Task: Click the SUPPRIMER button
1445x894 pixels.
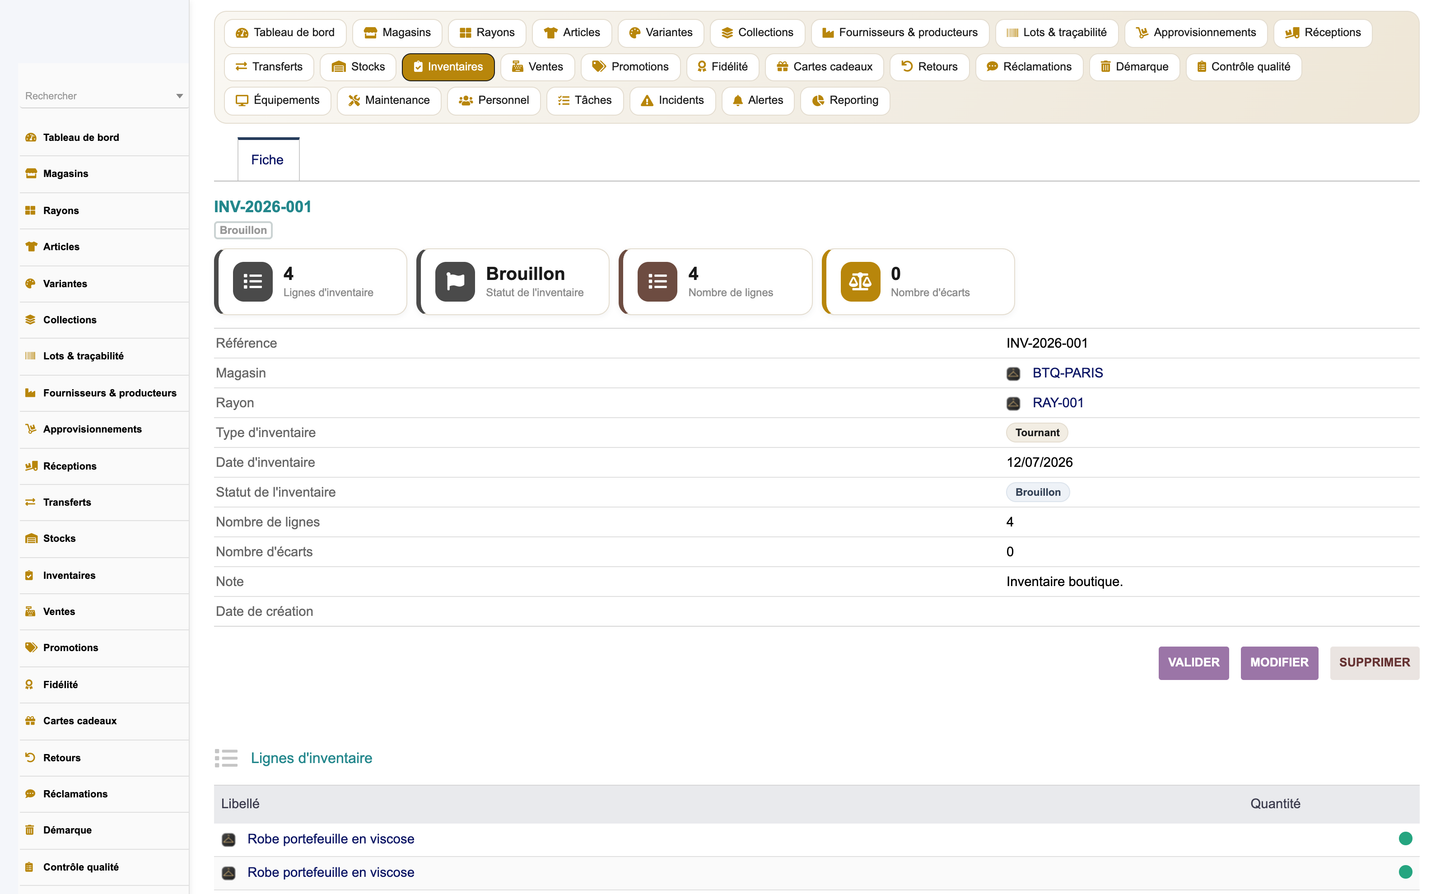Action: pyautogui.click(x=1374, y=663)
